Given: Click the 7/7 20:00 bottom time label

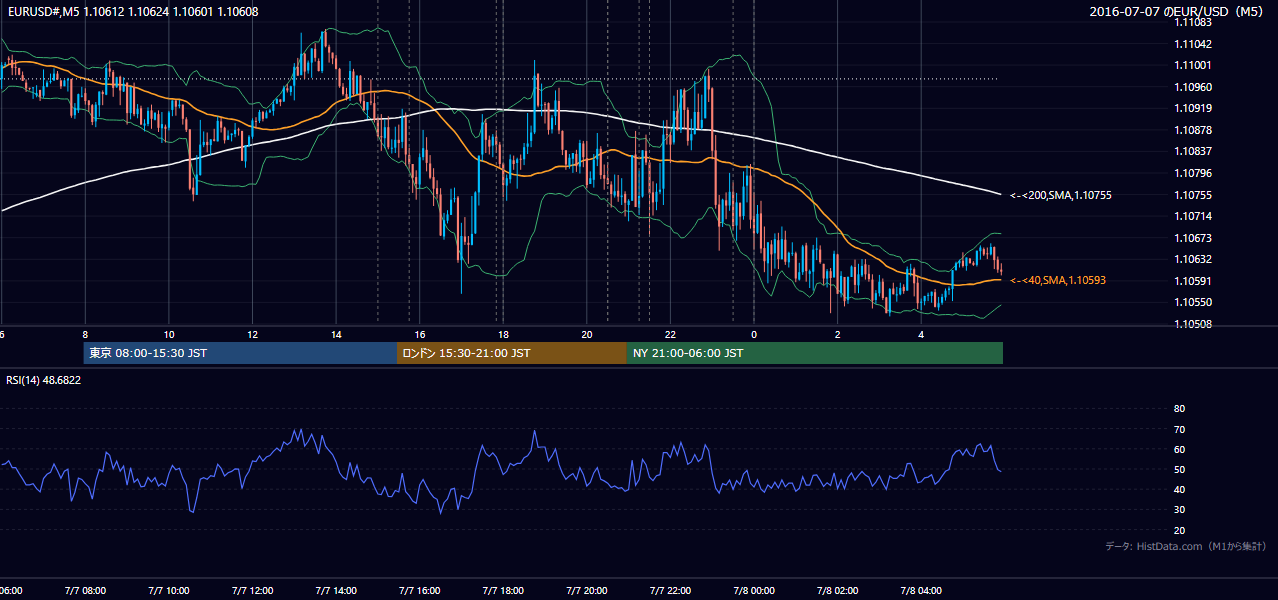Looking at the screenshot, I should click(587, 591).
